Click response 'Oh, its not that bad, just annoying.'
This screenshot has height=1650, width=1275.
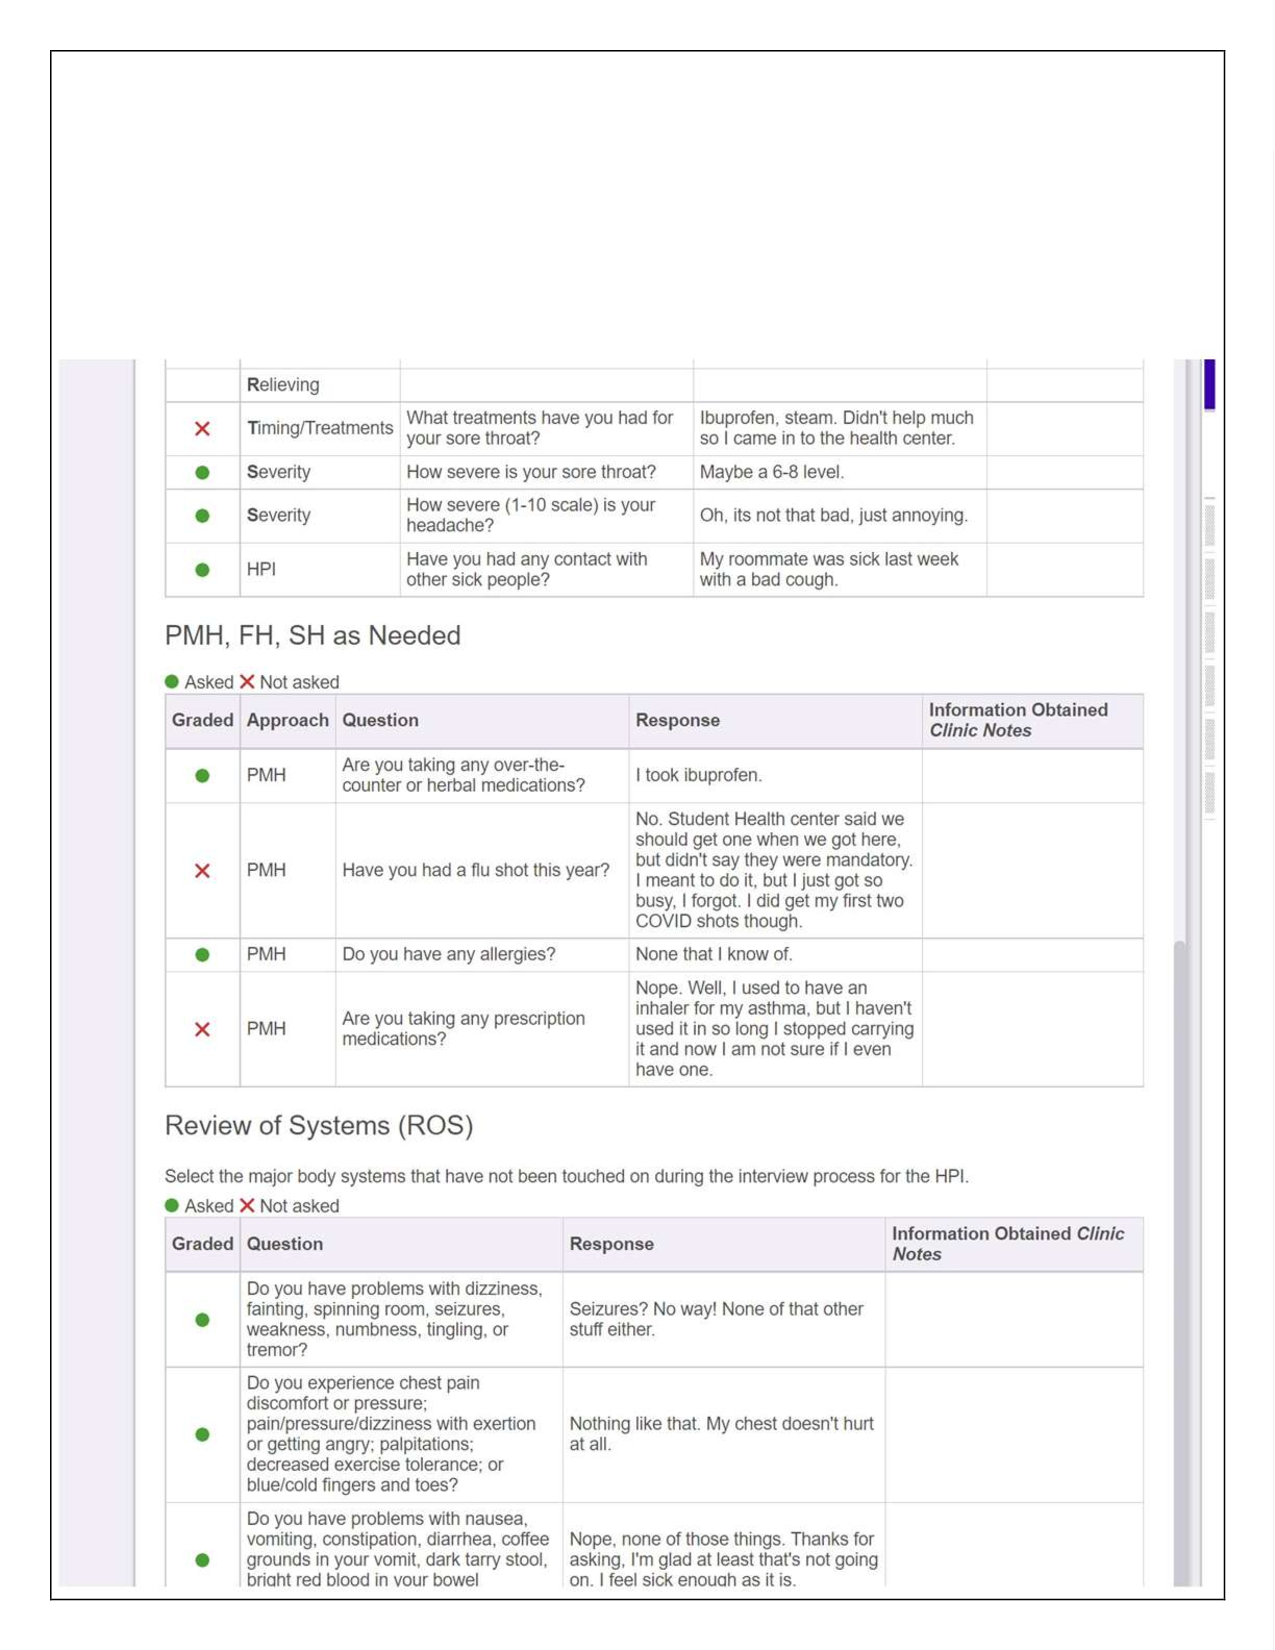pyautogui.click(x=834, y=515)
